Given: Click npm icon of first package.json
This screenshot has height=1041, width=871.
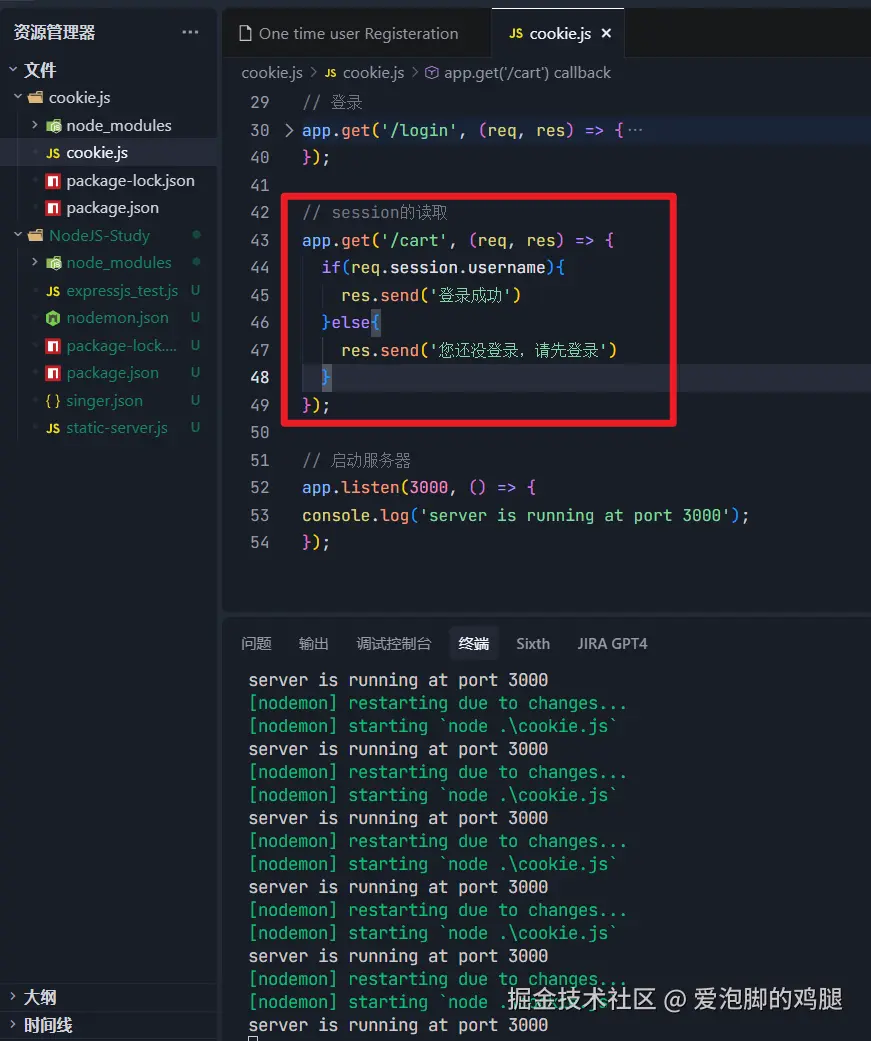Looking at the screenshot, I should tap(53, 208).
